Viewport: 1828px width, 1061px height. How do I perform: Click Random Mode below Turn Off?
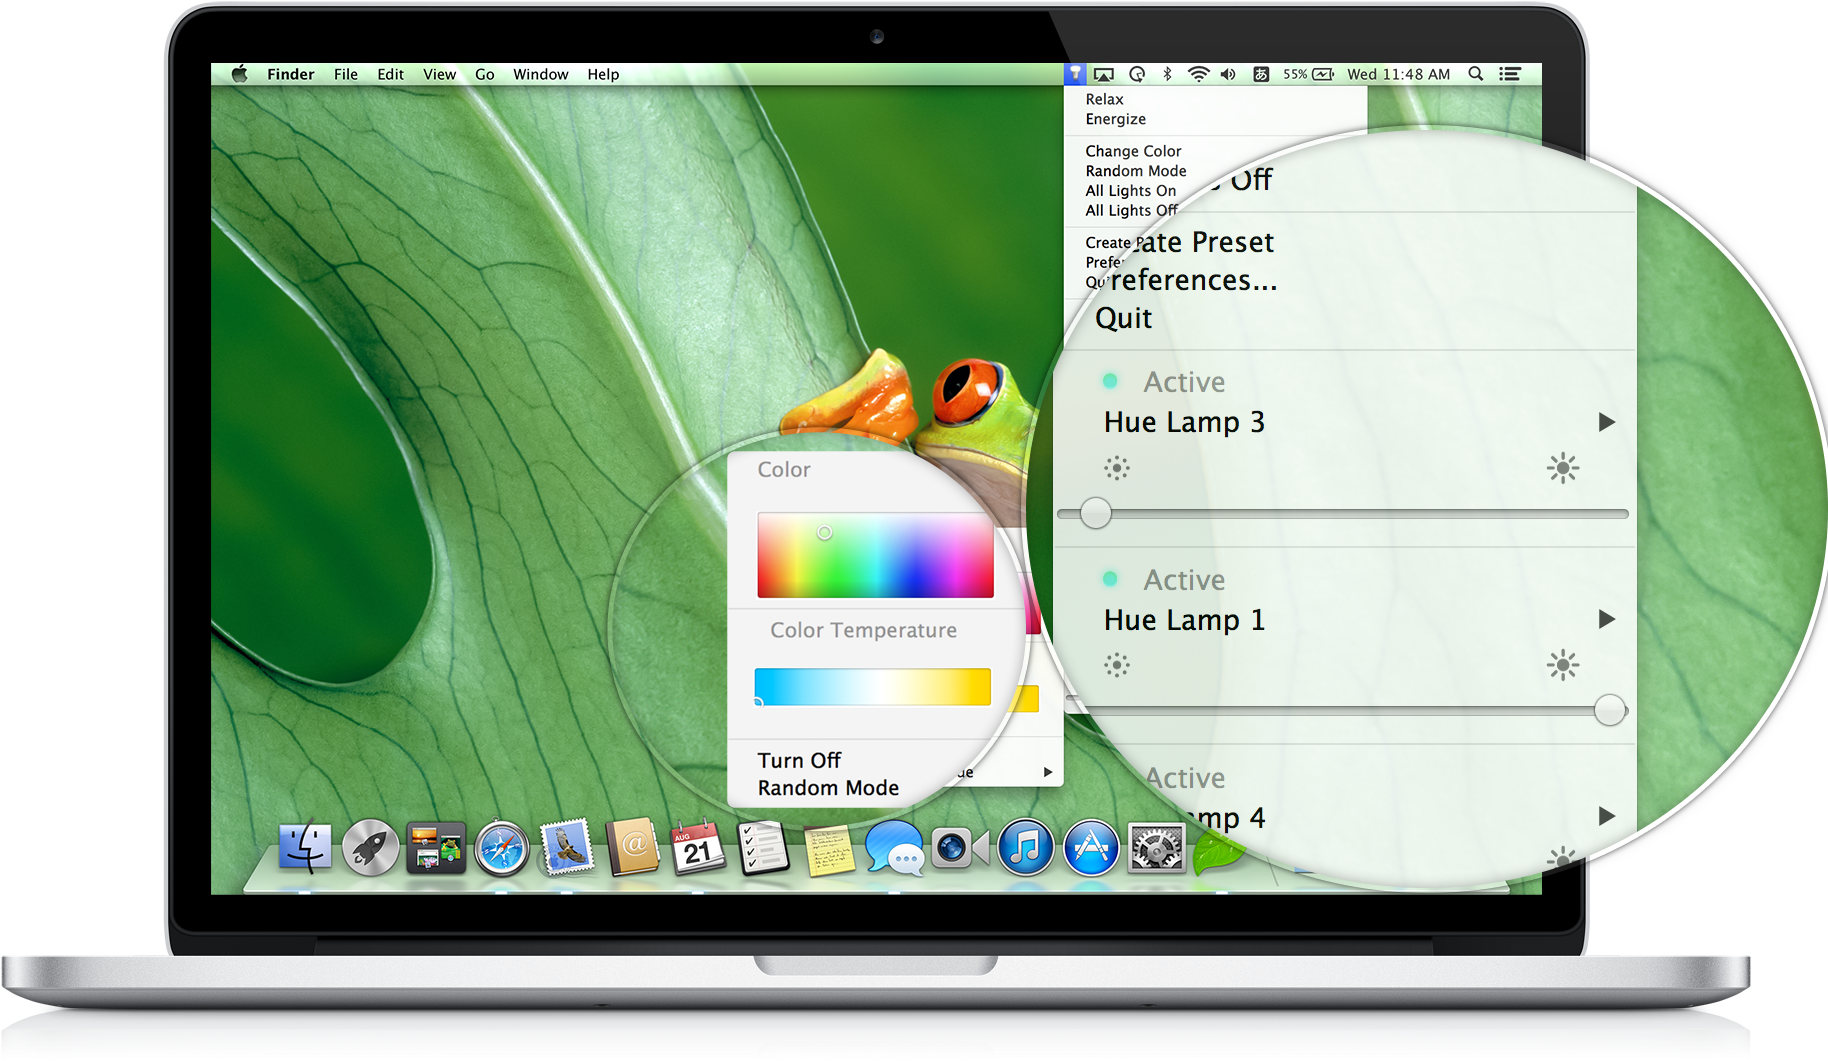828,788
